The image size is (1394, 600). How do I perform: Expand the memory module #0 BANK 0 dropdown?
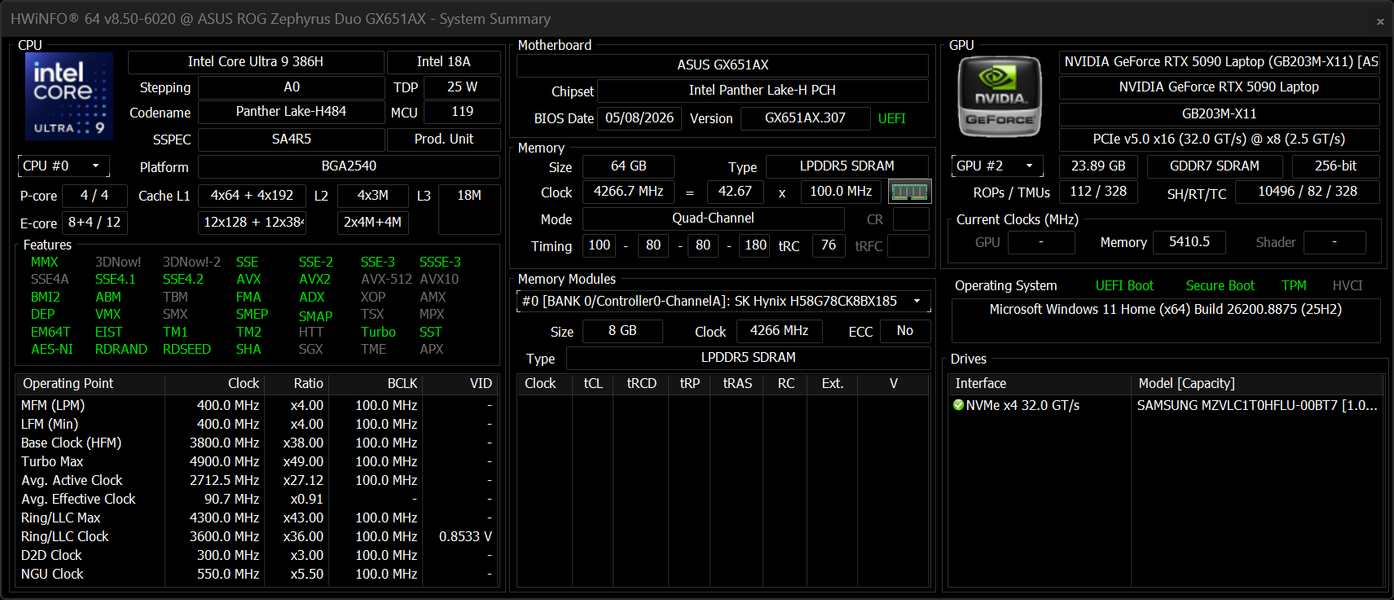(x=724, y=300)
